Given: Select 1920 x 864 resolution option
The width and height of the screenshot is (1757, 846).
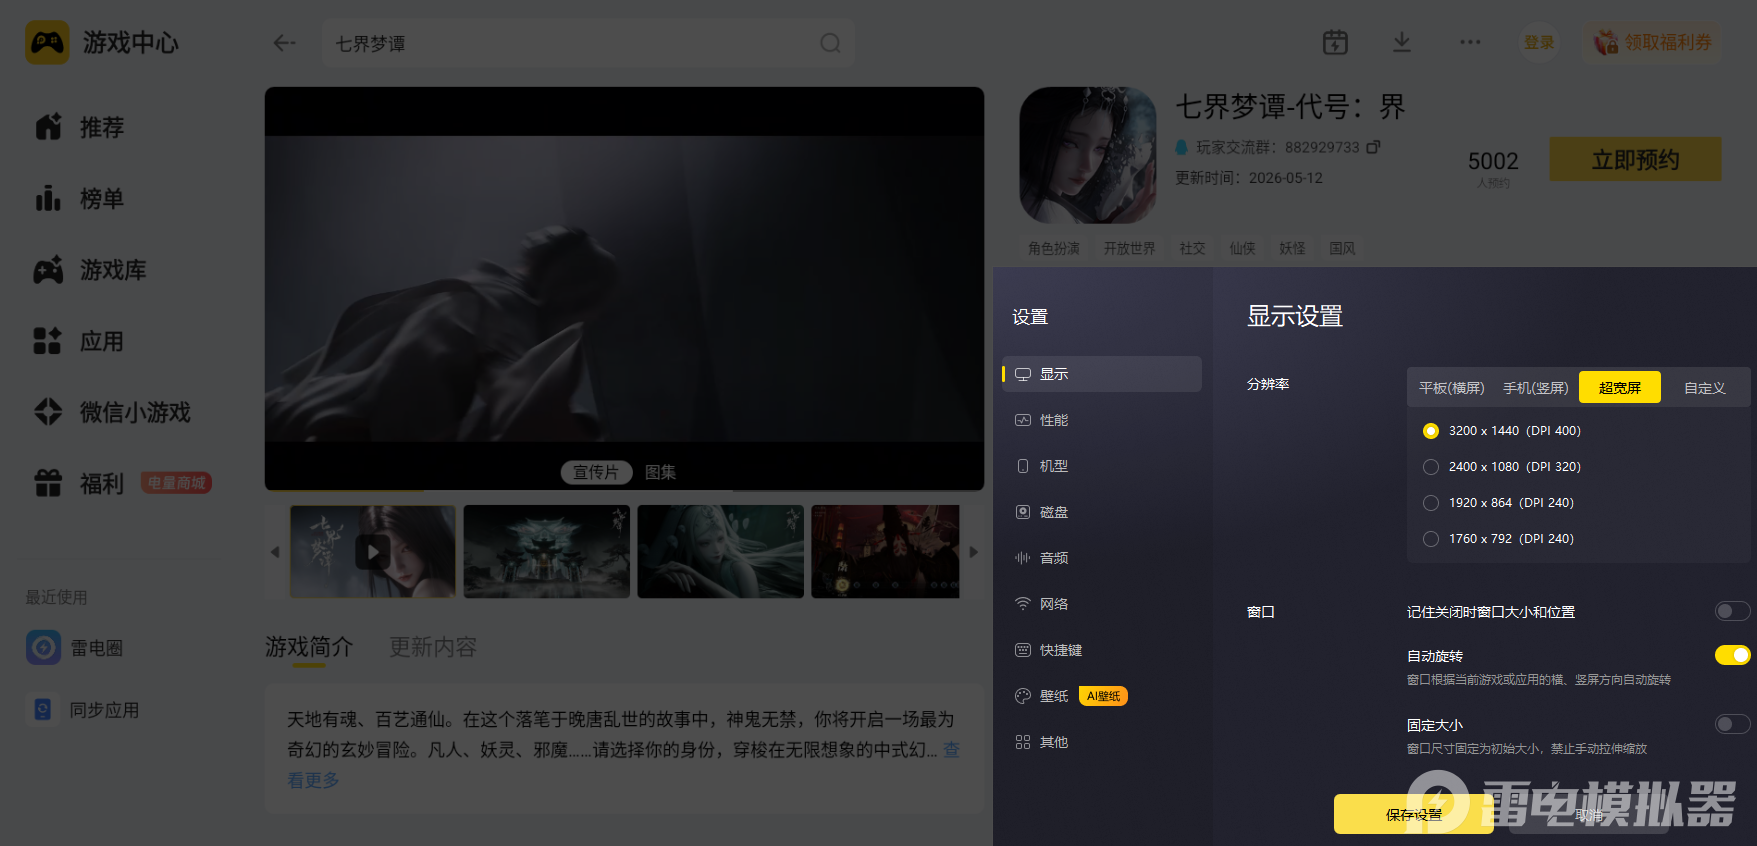Looking at the screenshot, I should [1498, 503].
